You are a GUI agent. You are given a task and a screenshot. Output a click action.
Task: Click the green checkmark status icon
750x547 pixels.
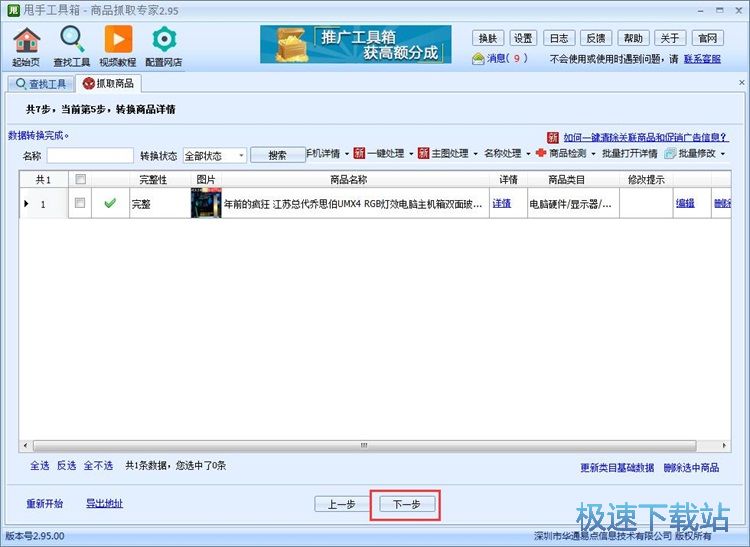pyautogui.click(x=110, y=203)
